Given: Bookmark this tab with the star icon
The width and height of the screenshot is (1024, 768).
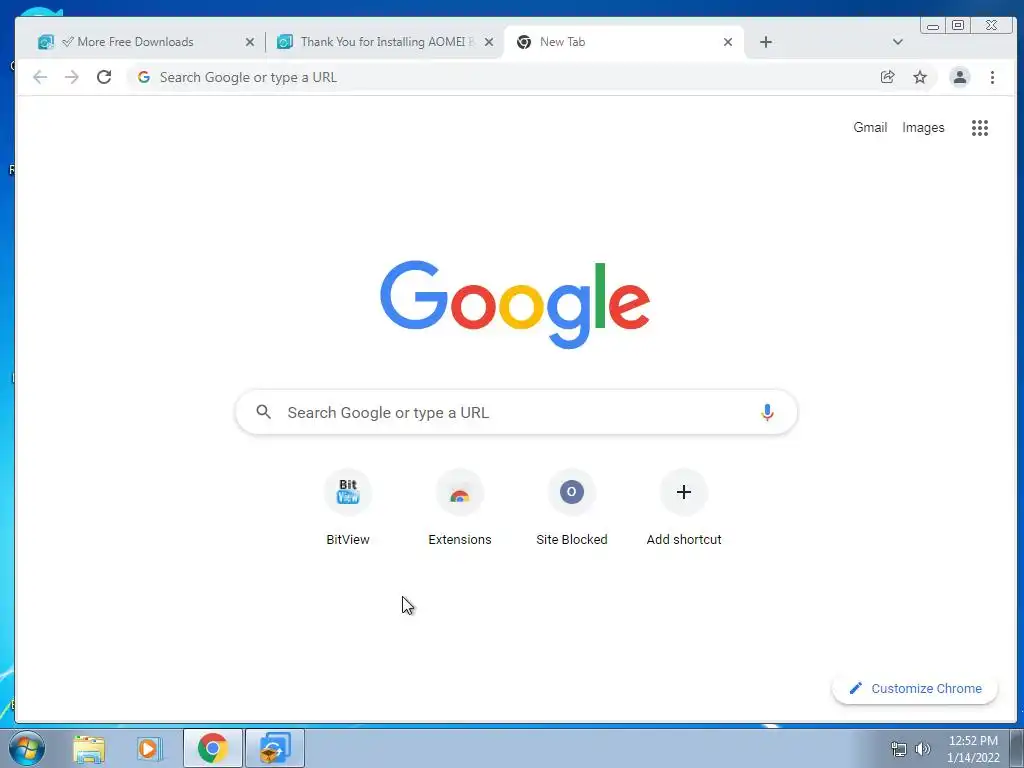Looking at the screenshot, I should click(x=920, y=77).
